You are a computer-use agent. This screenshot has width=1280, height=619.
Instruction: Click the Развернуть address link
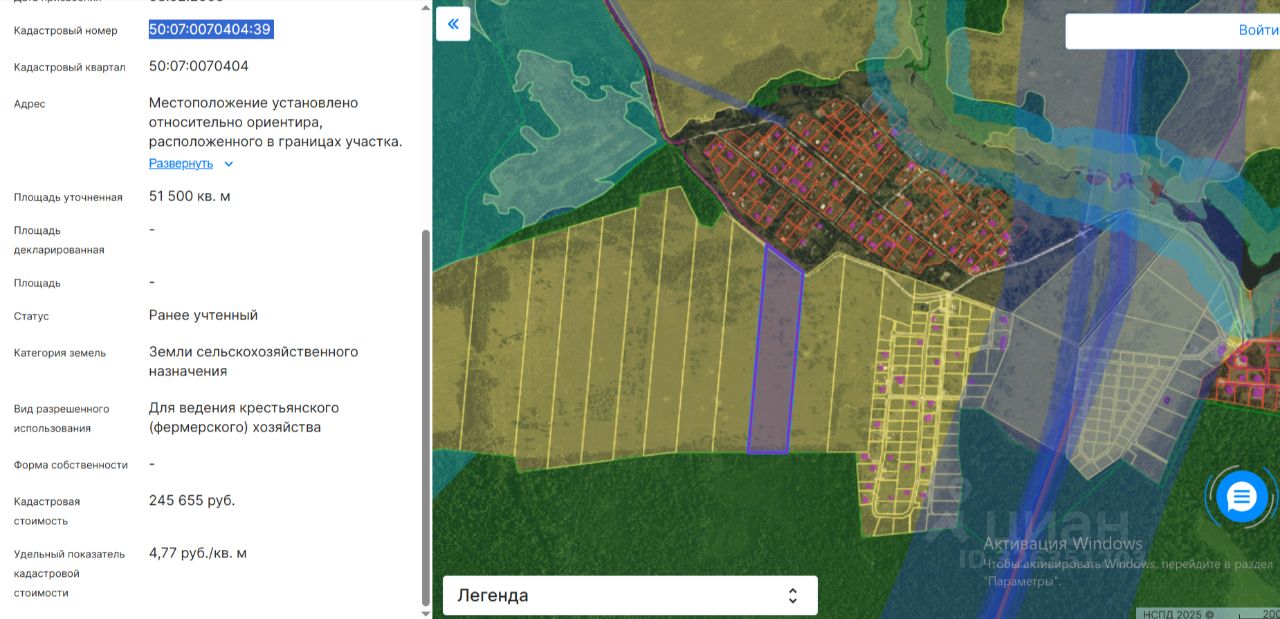(x=181, y=163)
